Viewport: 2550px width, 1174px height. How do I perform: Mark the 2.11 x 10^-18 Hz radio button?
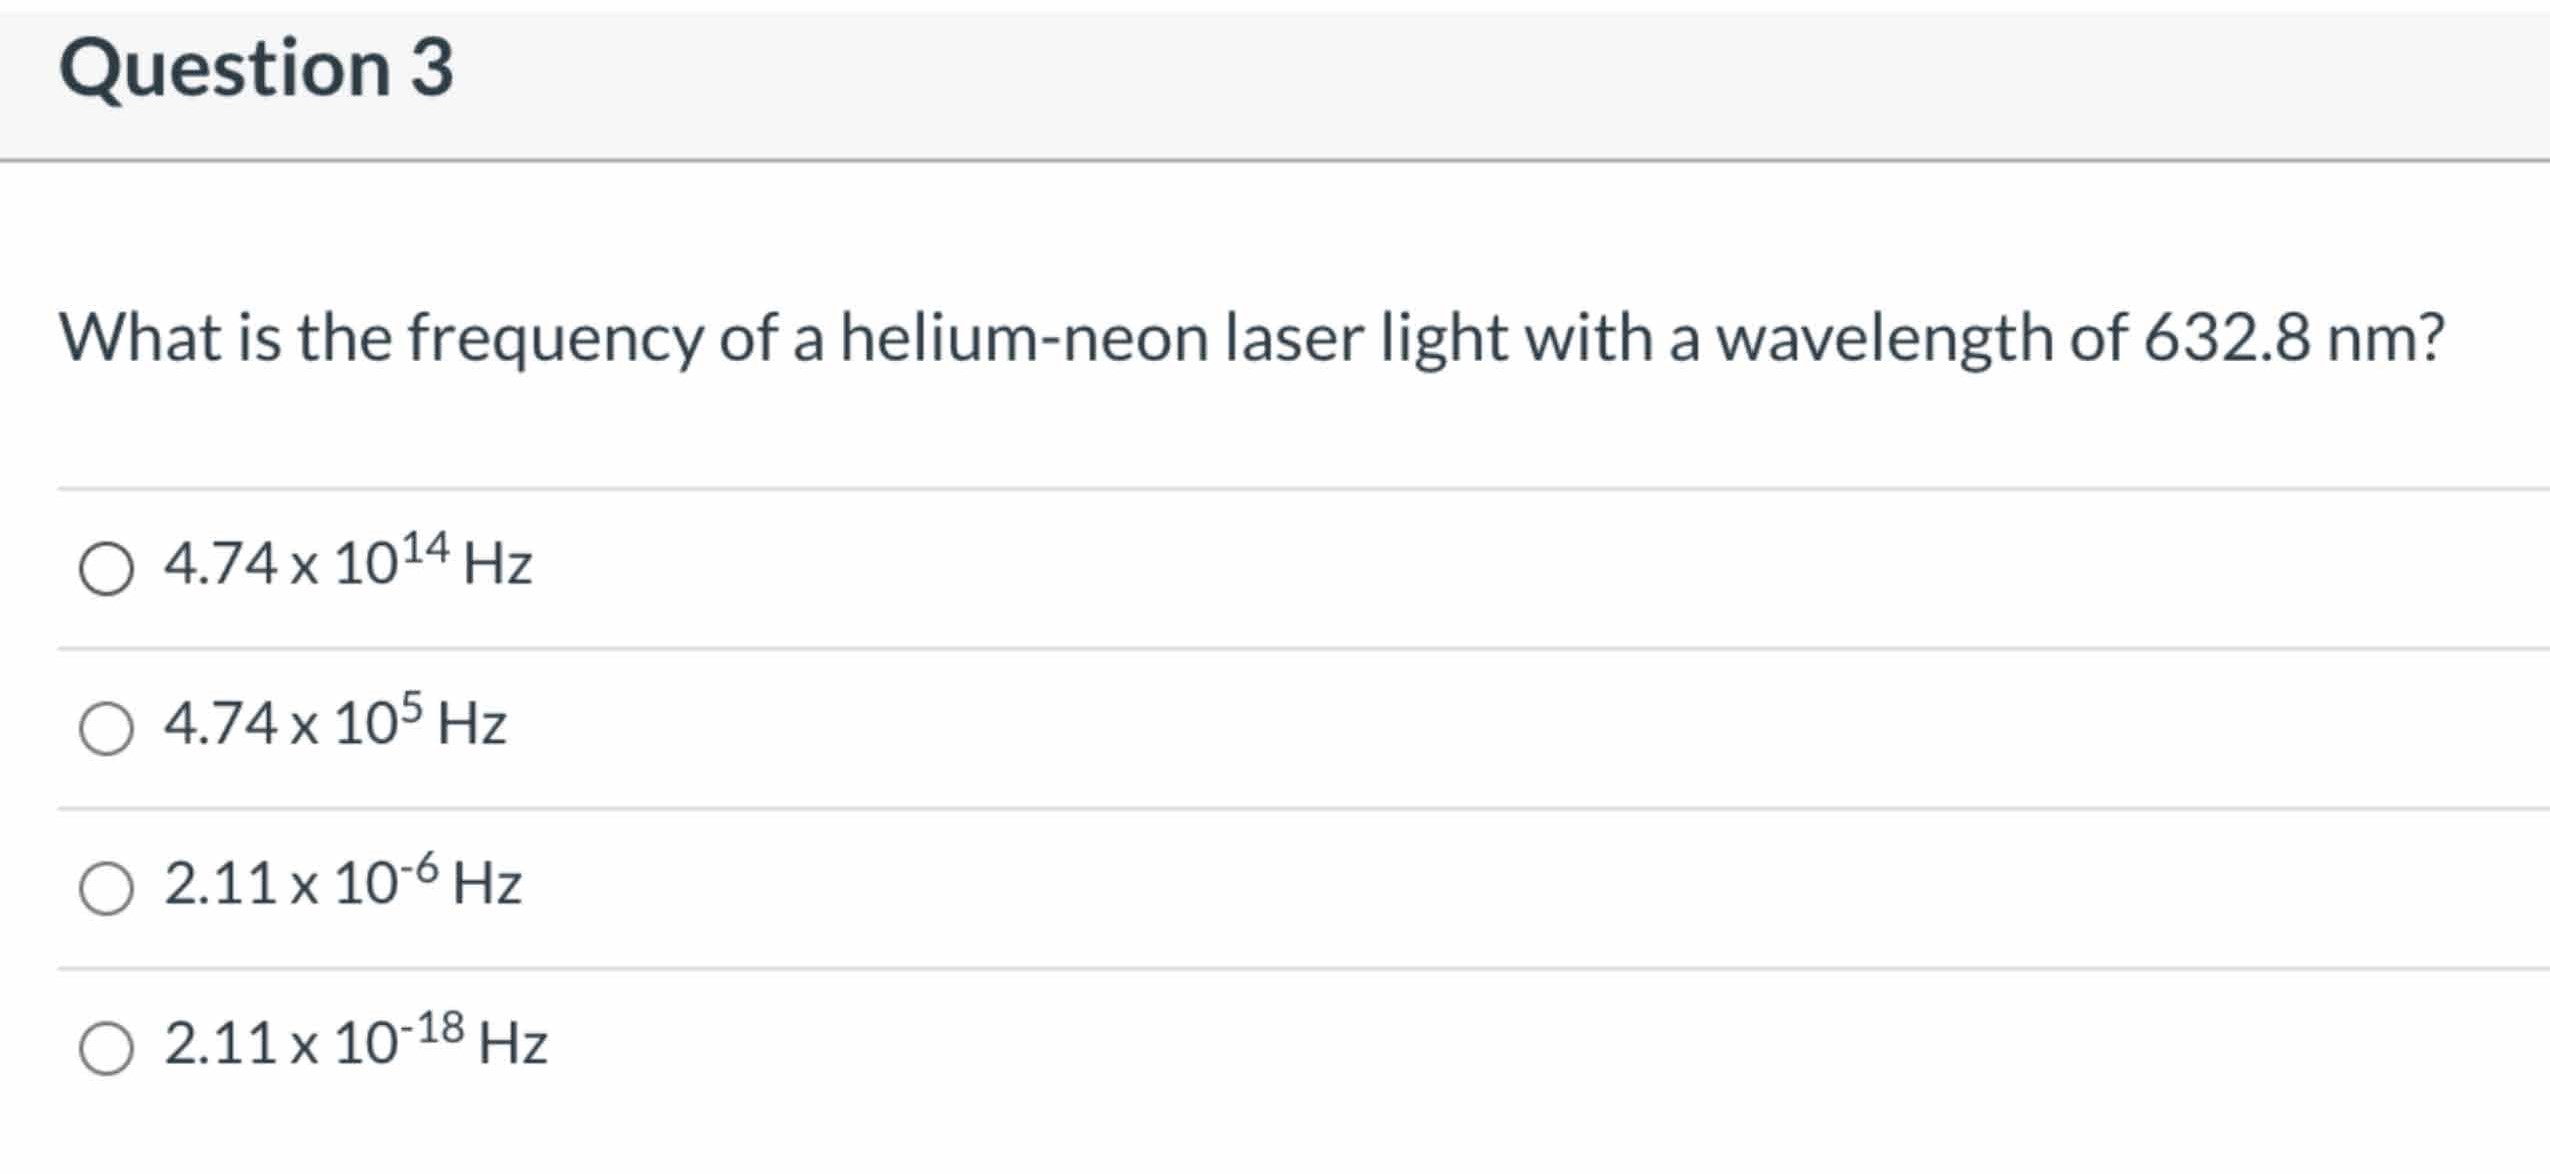click(x=106, y=1048)
